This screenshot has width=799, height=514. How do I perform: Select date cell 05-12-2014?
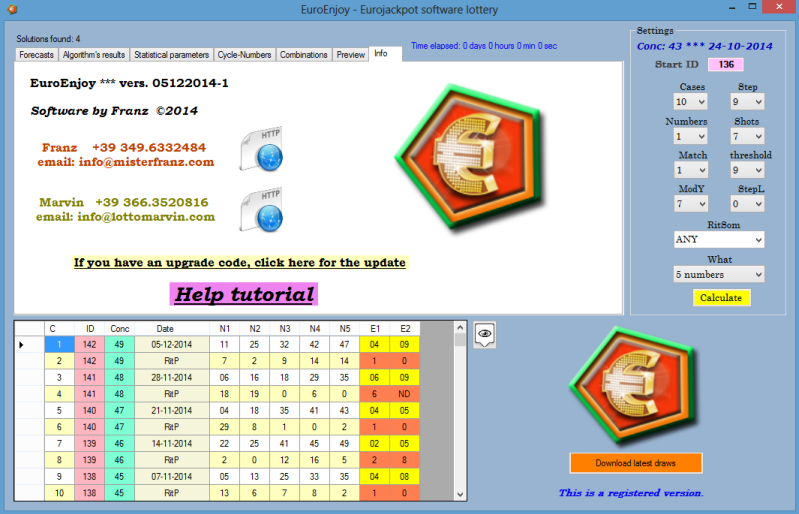pyautogui.click(x=172, y=345)
